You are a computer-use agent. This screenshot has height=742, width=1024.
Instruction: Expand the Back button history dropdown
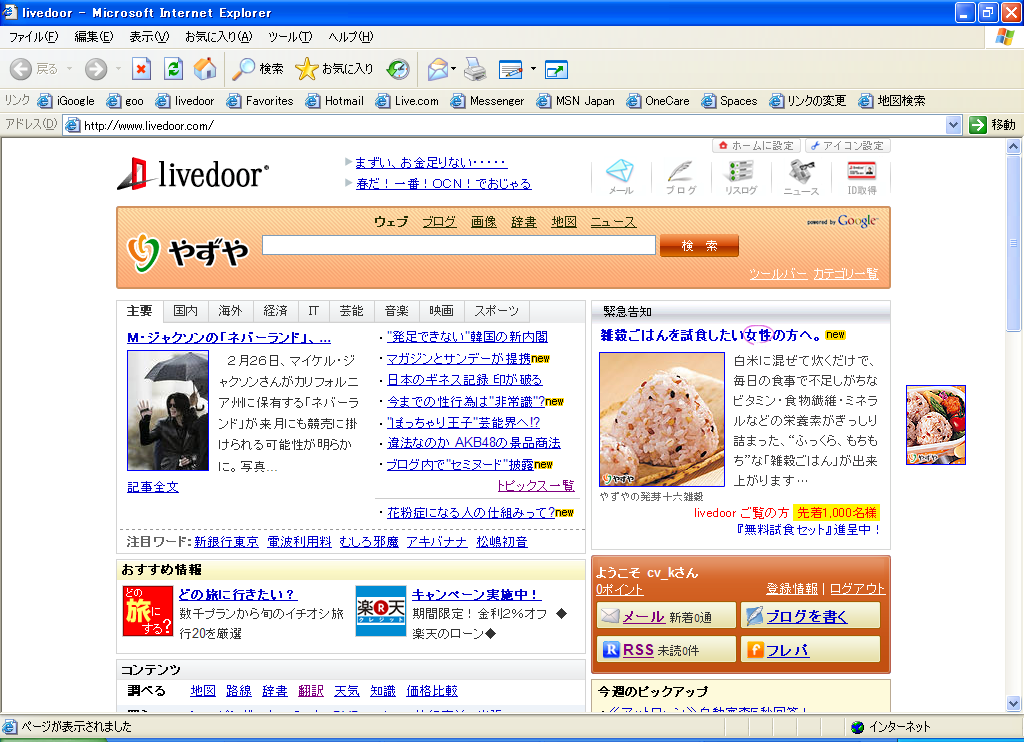[x=69, y=69]
